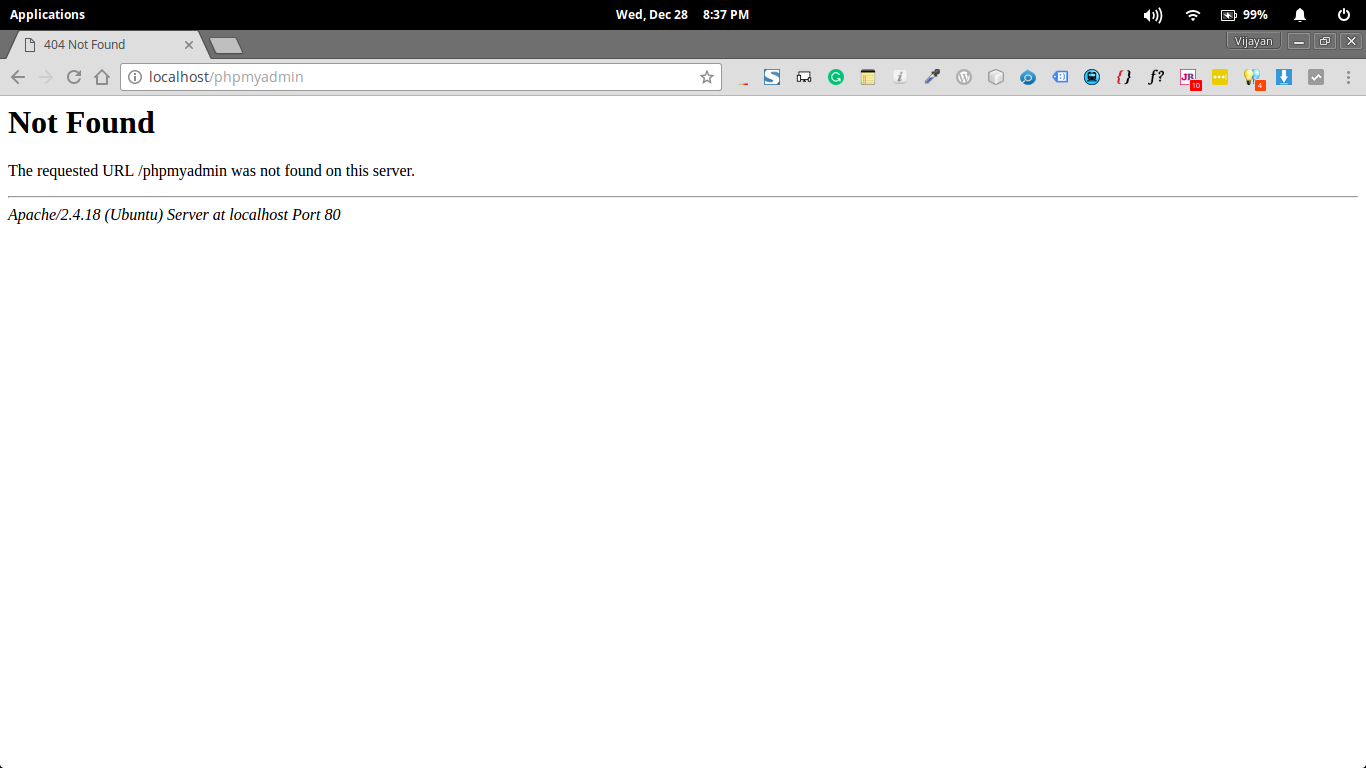Image resolution: width=1366 pixels, height=768 pixels.
Task: Open the Chrome three-dot menu
Action: point(1348,77)
